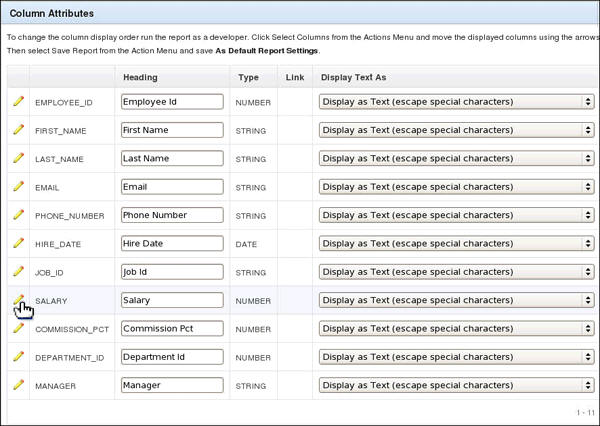The height and width of the screenshot is (426, 600).
Task: Click the edit pencil icon for EMPLOYEE_ID
Action: click(x=17, y=101)
